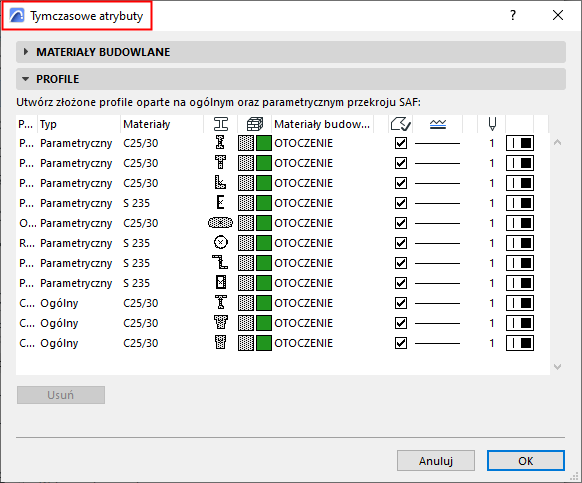
Task: Select the C-channel profile icon in S 235 row
Action: point(220,203)
